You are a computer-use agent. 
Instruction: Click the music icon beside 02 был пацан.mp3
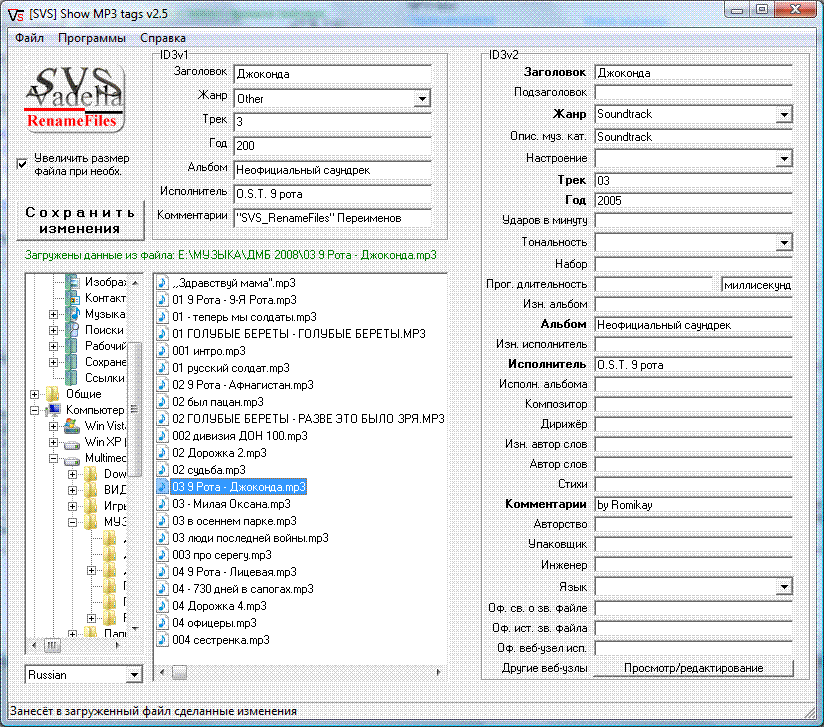[163, 402]
